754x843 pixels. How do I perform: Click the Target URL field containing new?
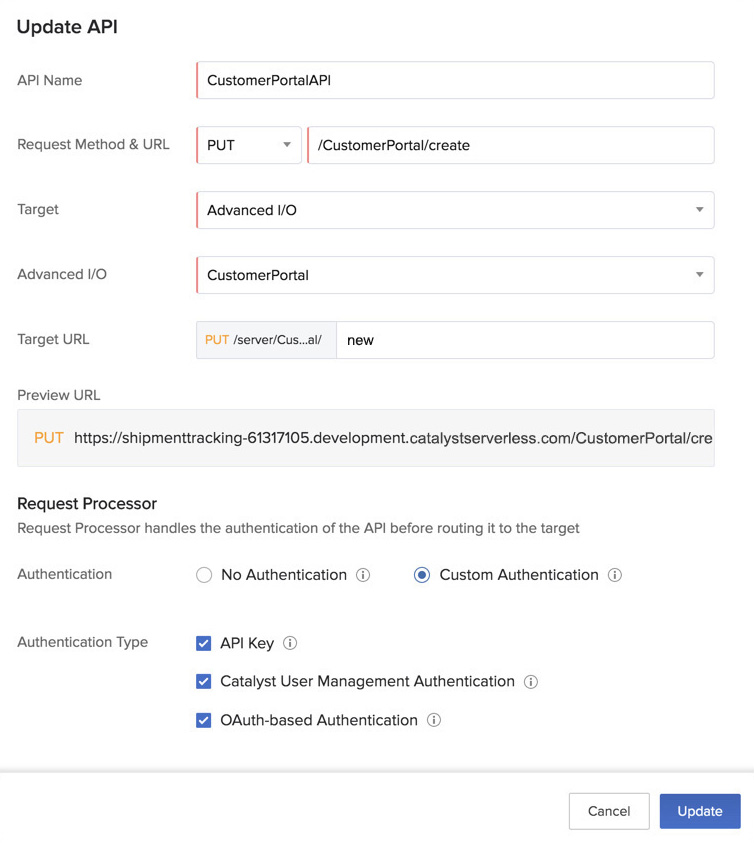coord(525,340)
